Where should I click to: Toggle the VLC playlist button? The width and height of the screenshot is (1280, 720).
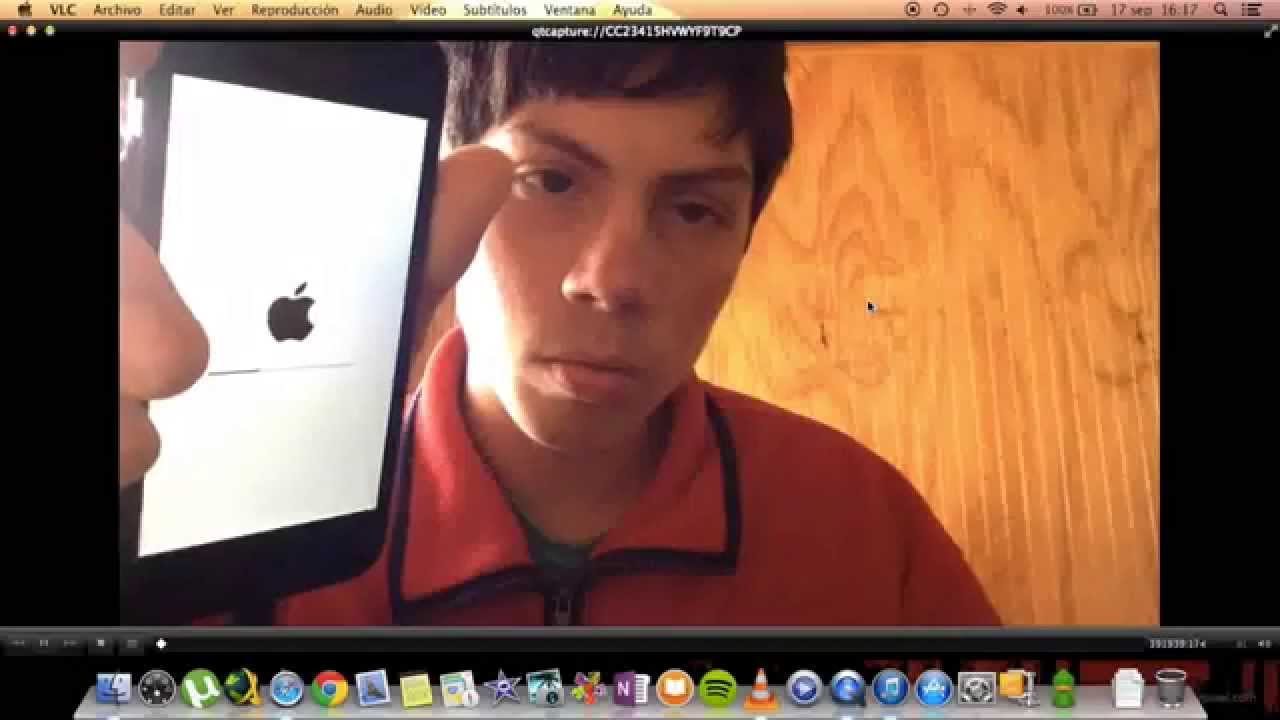(131, 644)
